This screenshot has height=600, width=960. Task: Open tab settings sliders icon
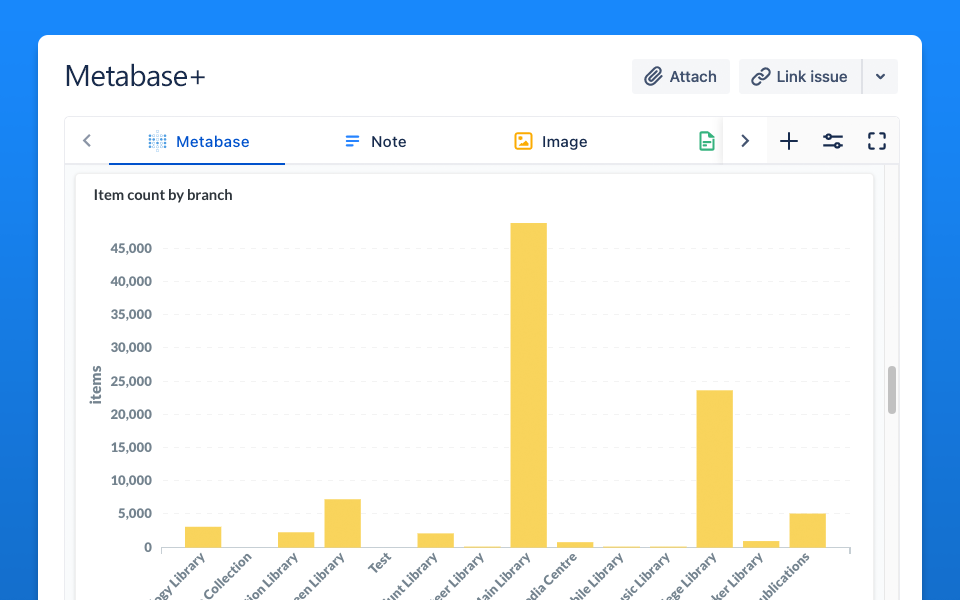click(833, 141)
